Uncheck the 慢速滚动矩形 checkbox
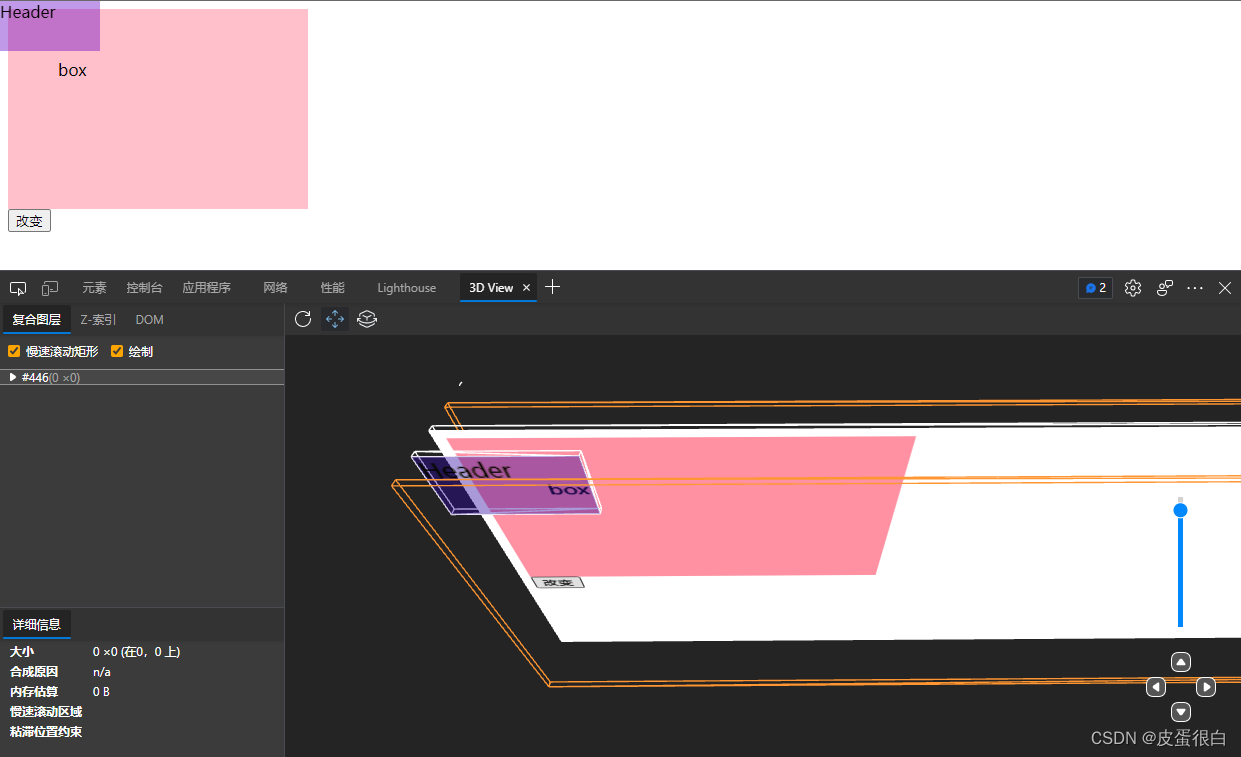1241x757 pixels. point(14,351)
